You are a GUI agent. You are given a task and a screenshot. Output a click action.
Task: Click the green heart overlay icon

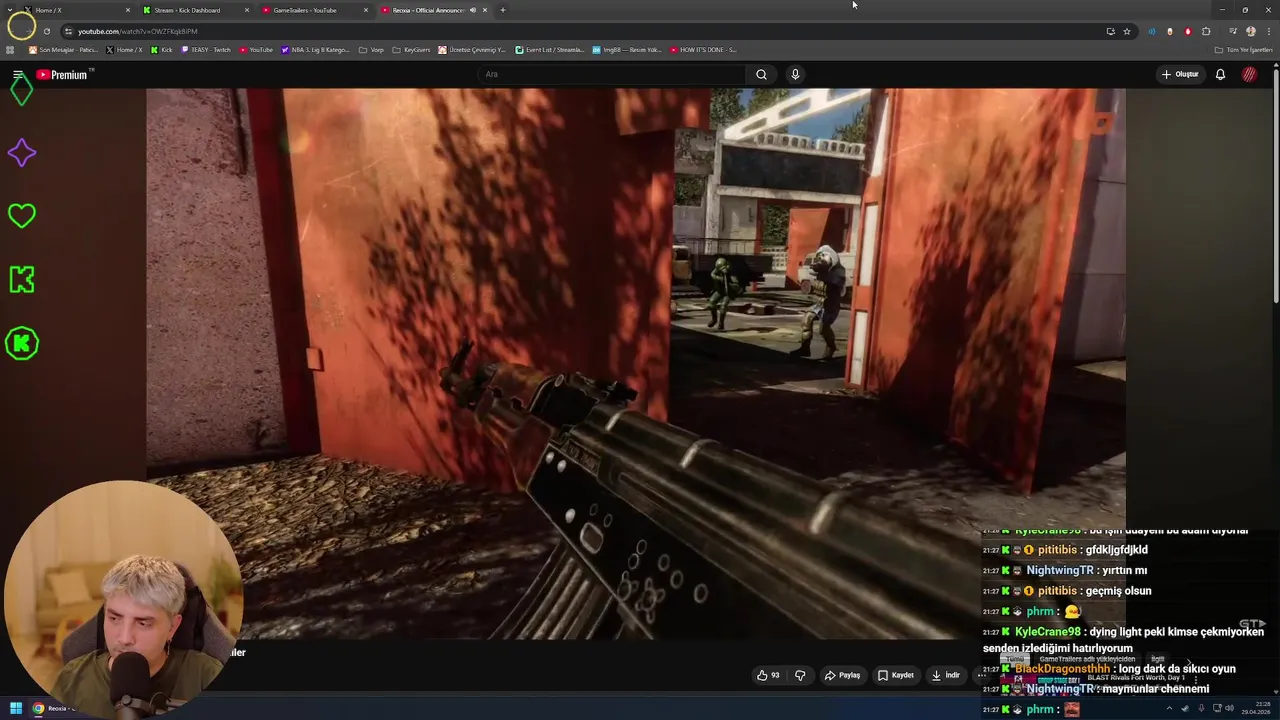(21, 215)
